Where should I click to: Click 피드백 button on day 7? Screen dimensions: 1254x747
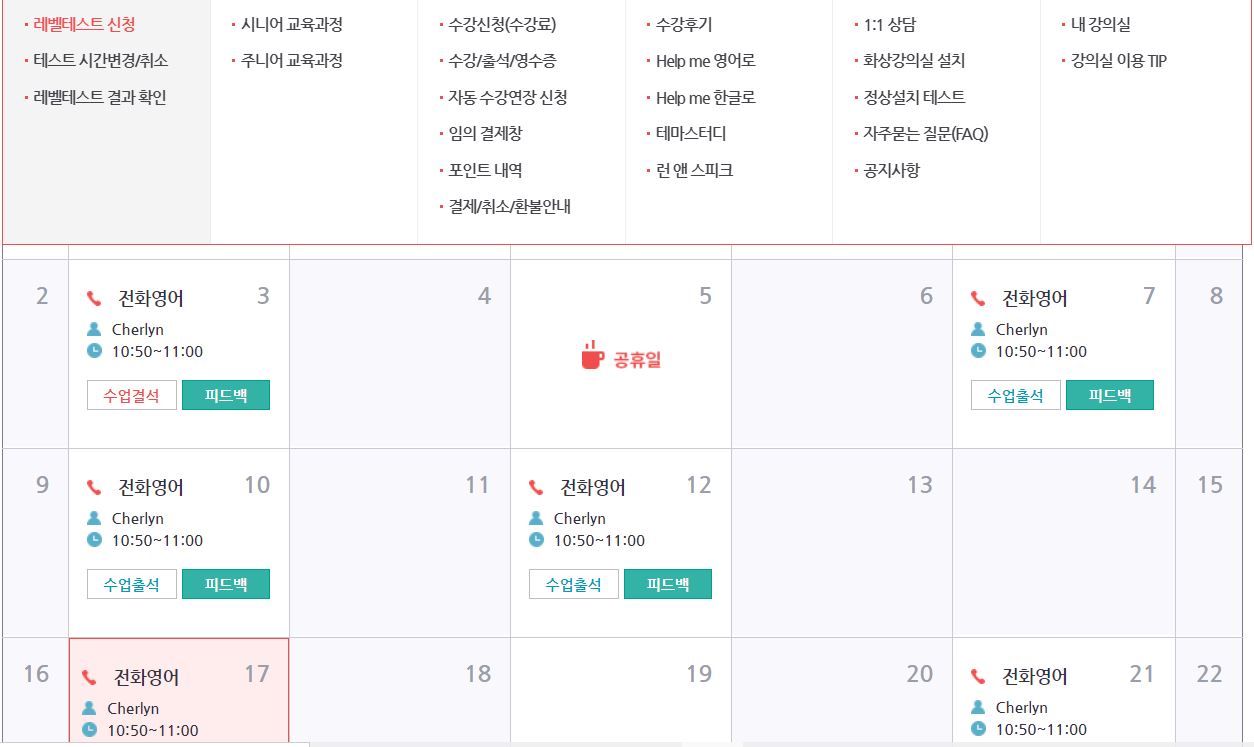click(1110, 395)
